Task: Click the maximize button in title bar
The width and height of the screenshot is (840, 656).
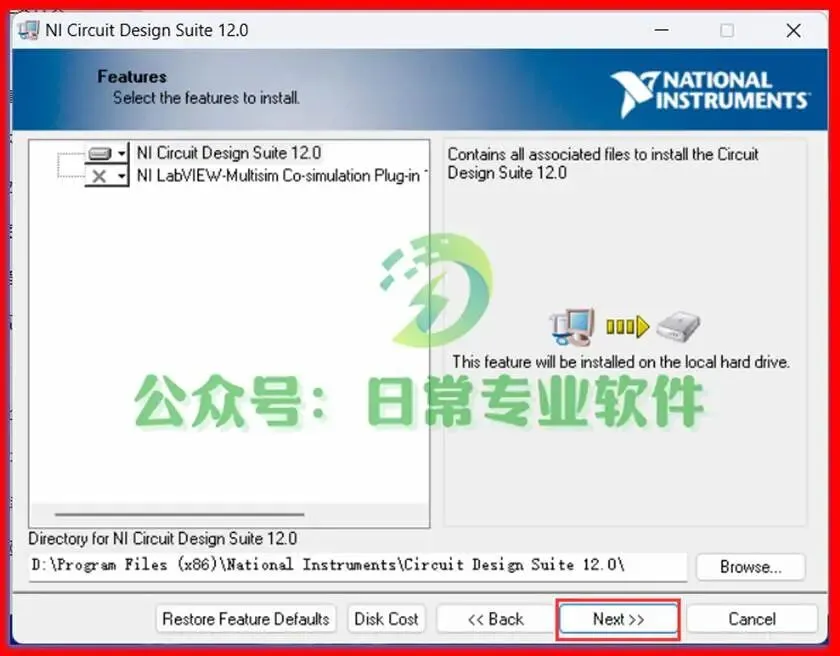Action: (x=727, y=30)
